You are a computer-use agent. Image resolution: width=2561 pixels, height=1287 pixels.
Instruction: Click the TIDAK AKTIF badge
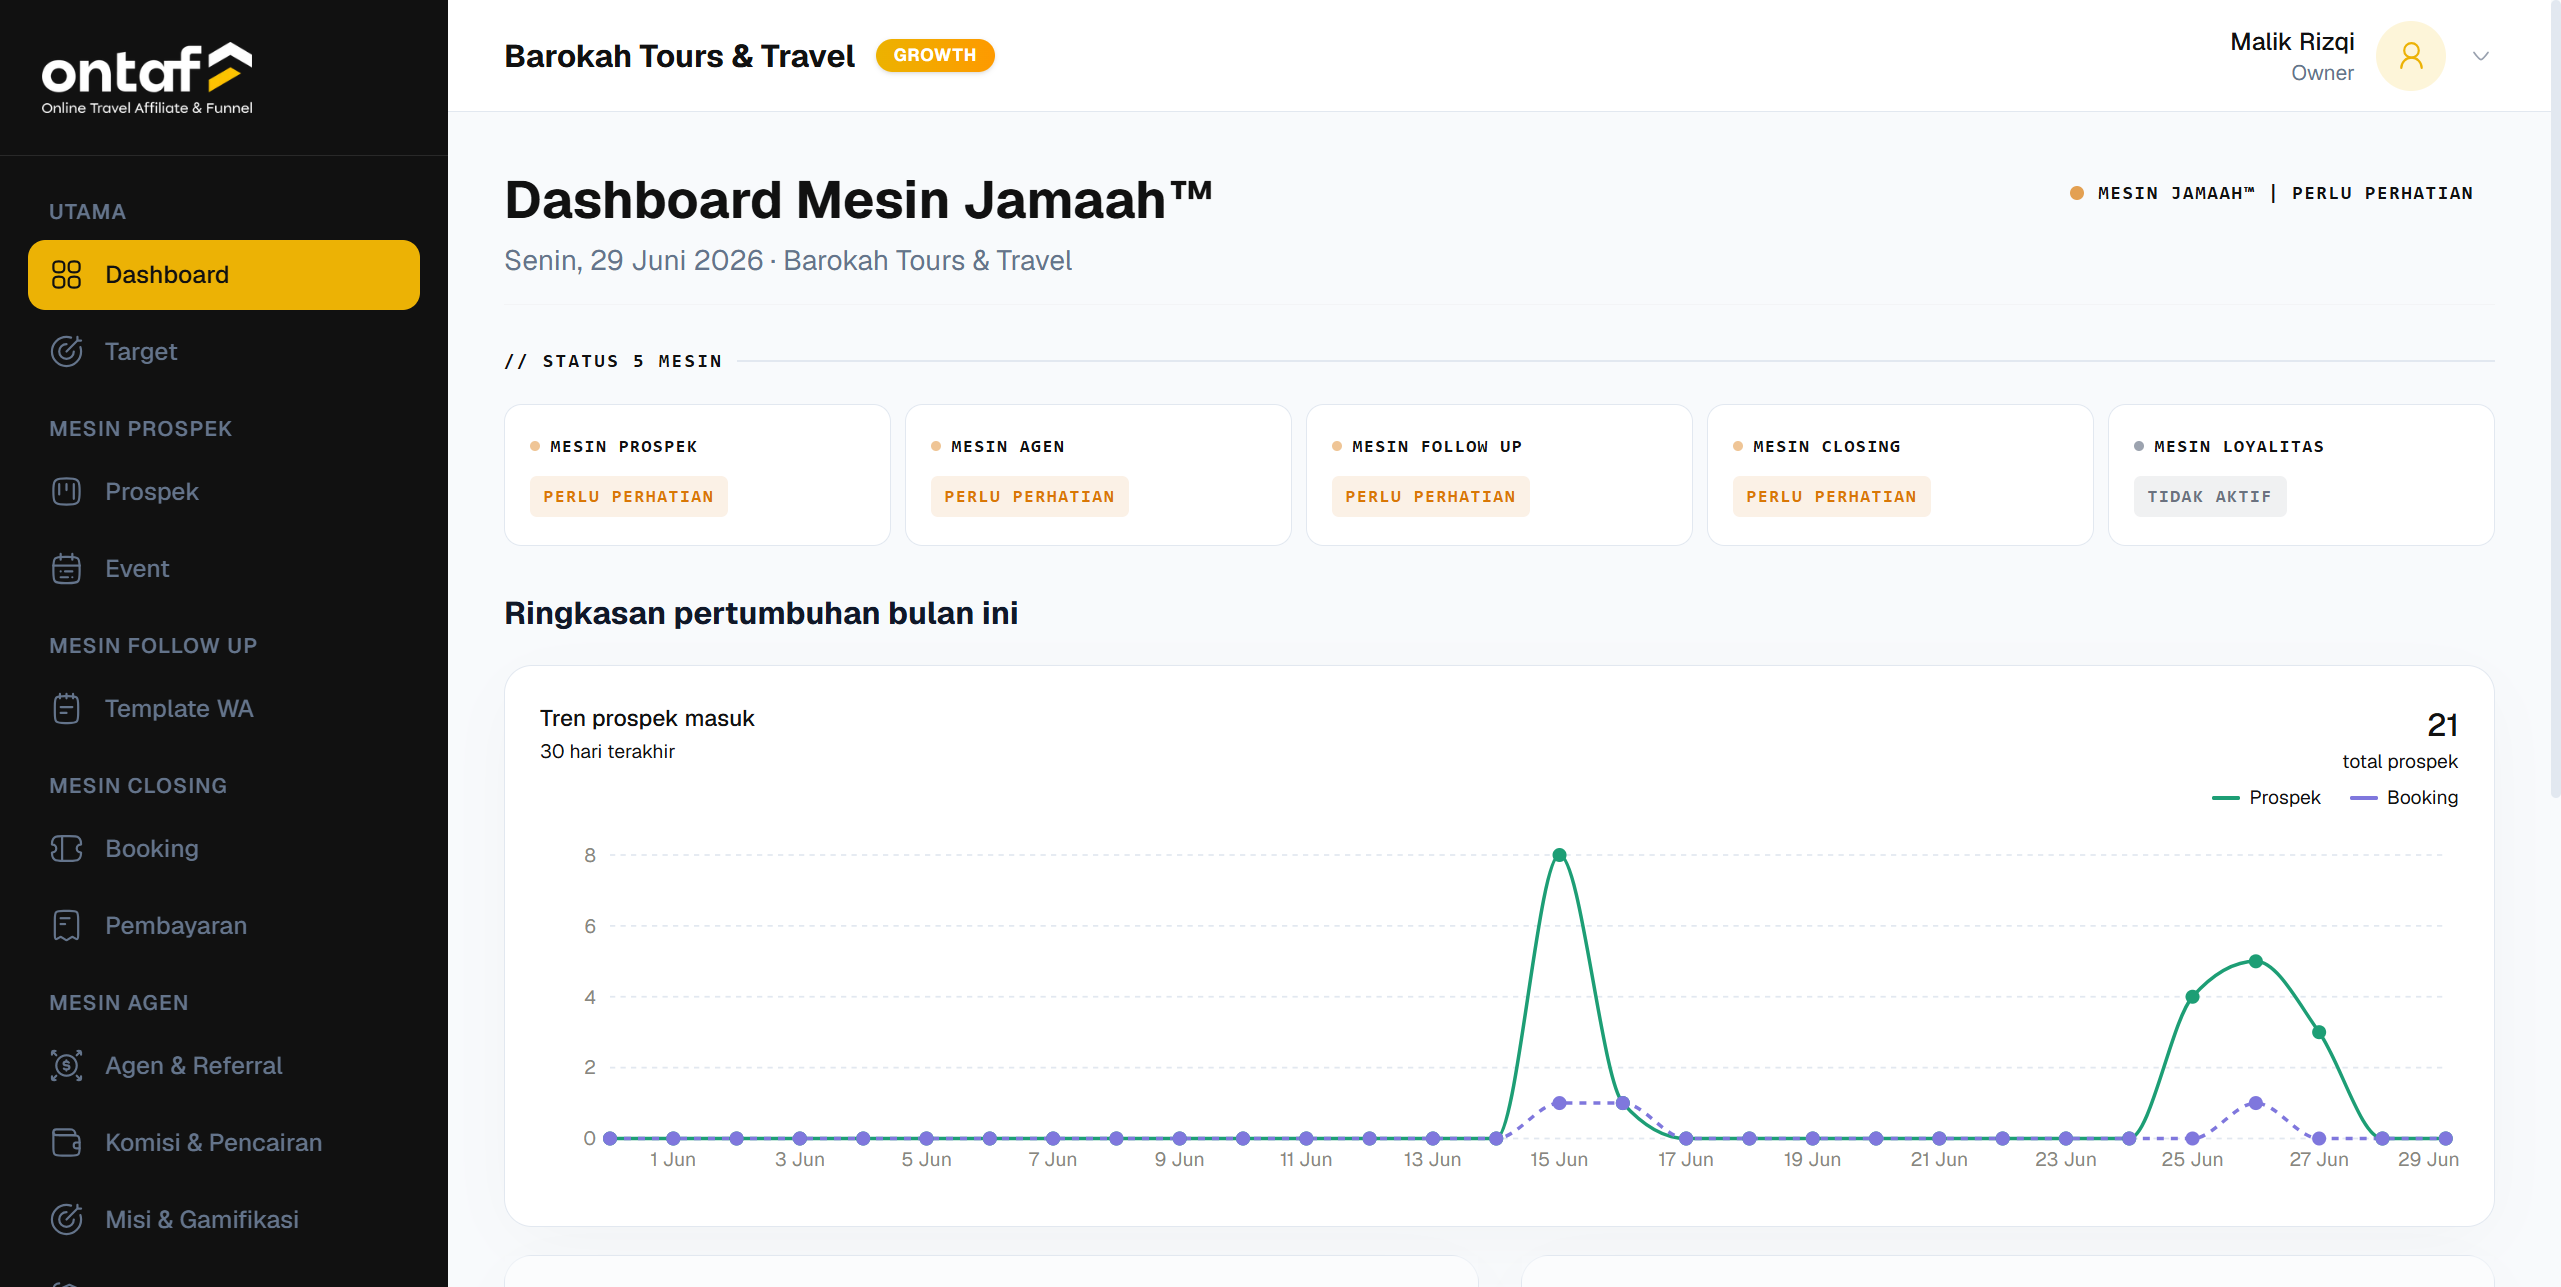2210,497
